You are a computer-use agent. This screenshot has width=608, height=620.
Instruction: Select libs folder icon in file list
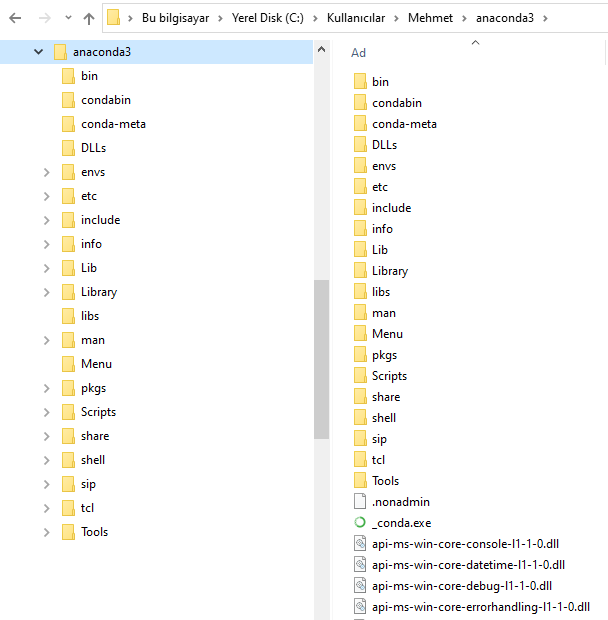(360, 291)
